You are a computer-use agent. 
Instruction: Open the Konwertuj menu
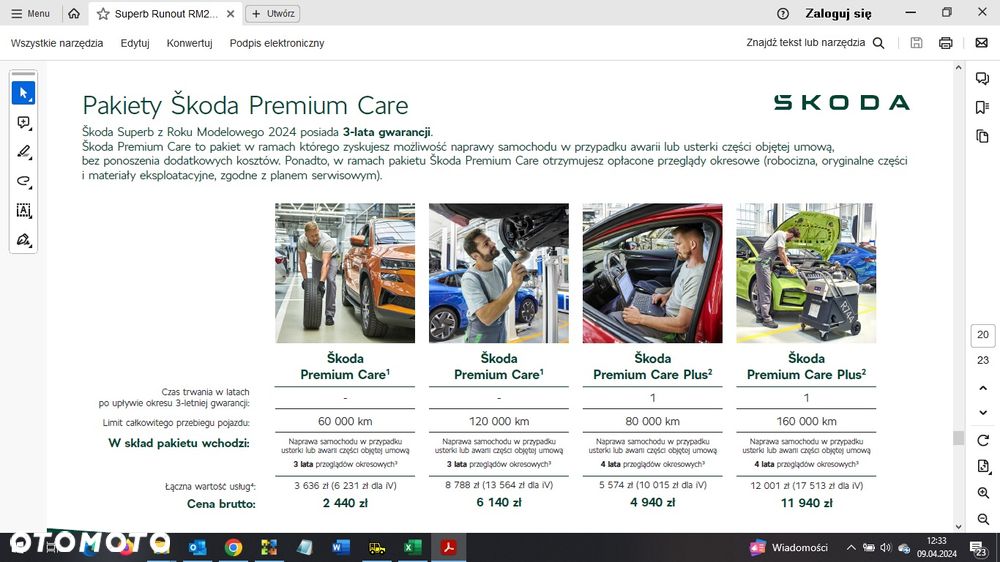click(x=189, y=43)
